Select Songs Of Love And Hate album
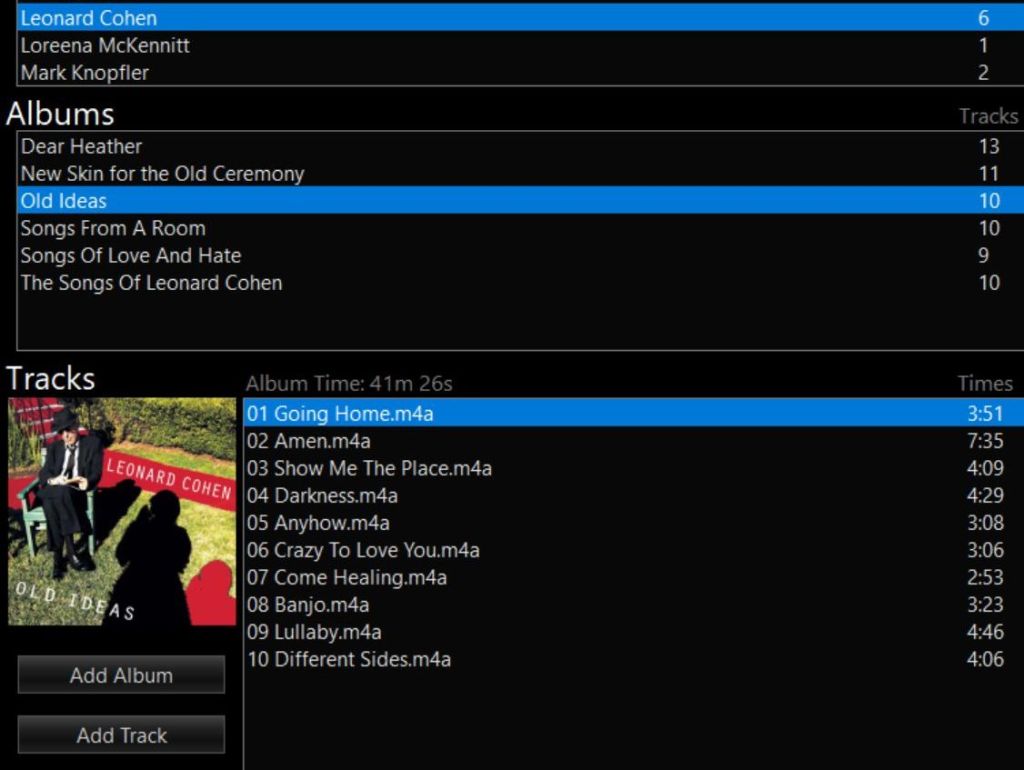 pyautogui.click(x=131, y=256)
